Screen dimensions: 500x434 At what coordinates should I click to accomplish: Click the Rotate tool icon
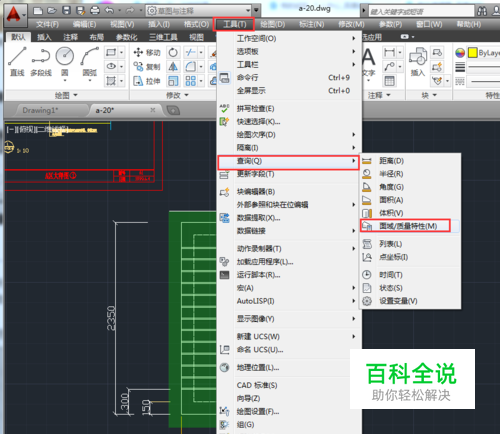(x=173, y=52)
